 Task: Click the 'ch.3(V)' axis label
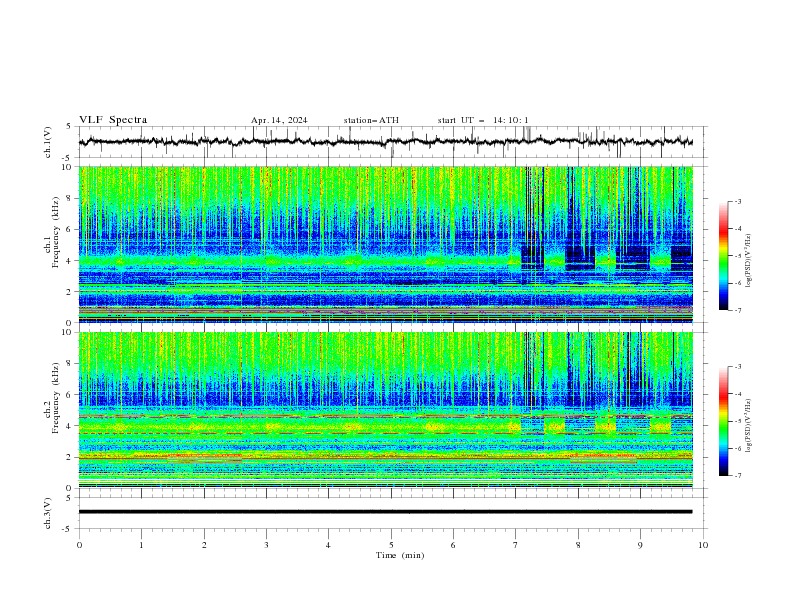[48, 513]
